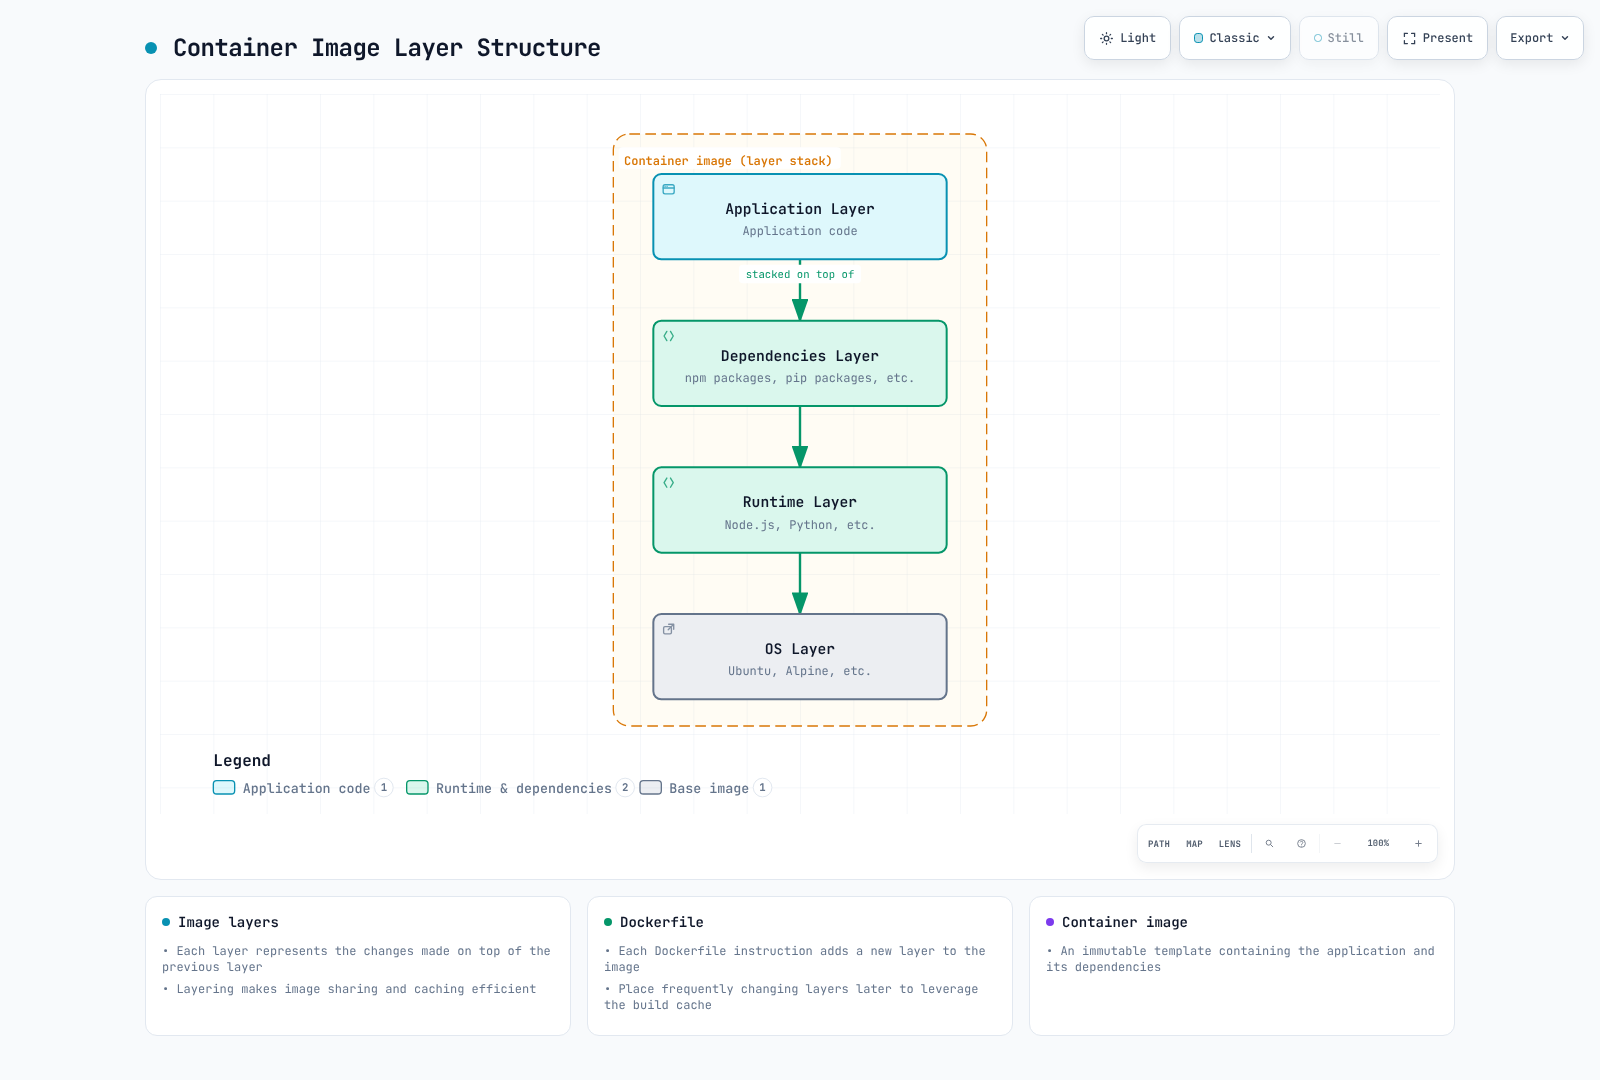
Task: Open the Export dropdown menu
Action: (x=1540, y=38)
